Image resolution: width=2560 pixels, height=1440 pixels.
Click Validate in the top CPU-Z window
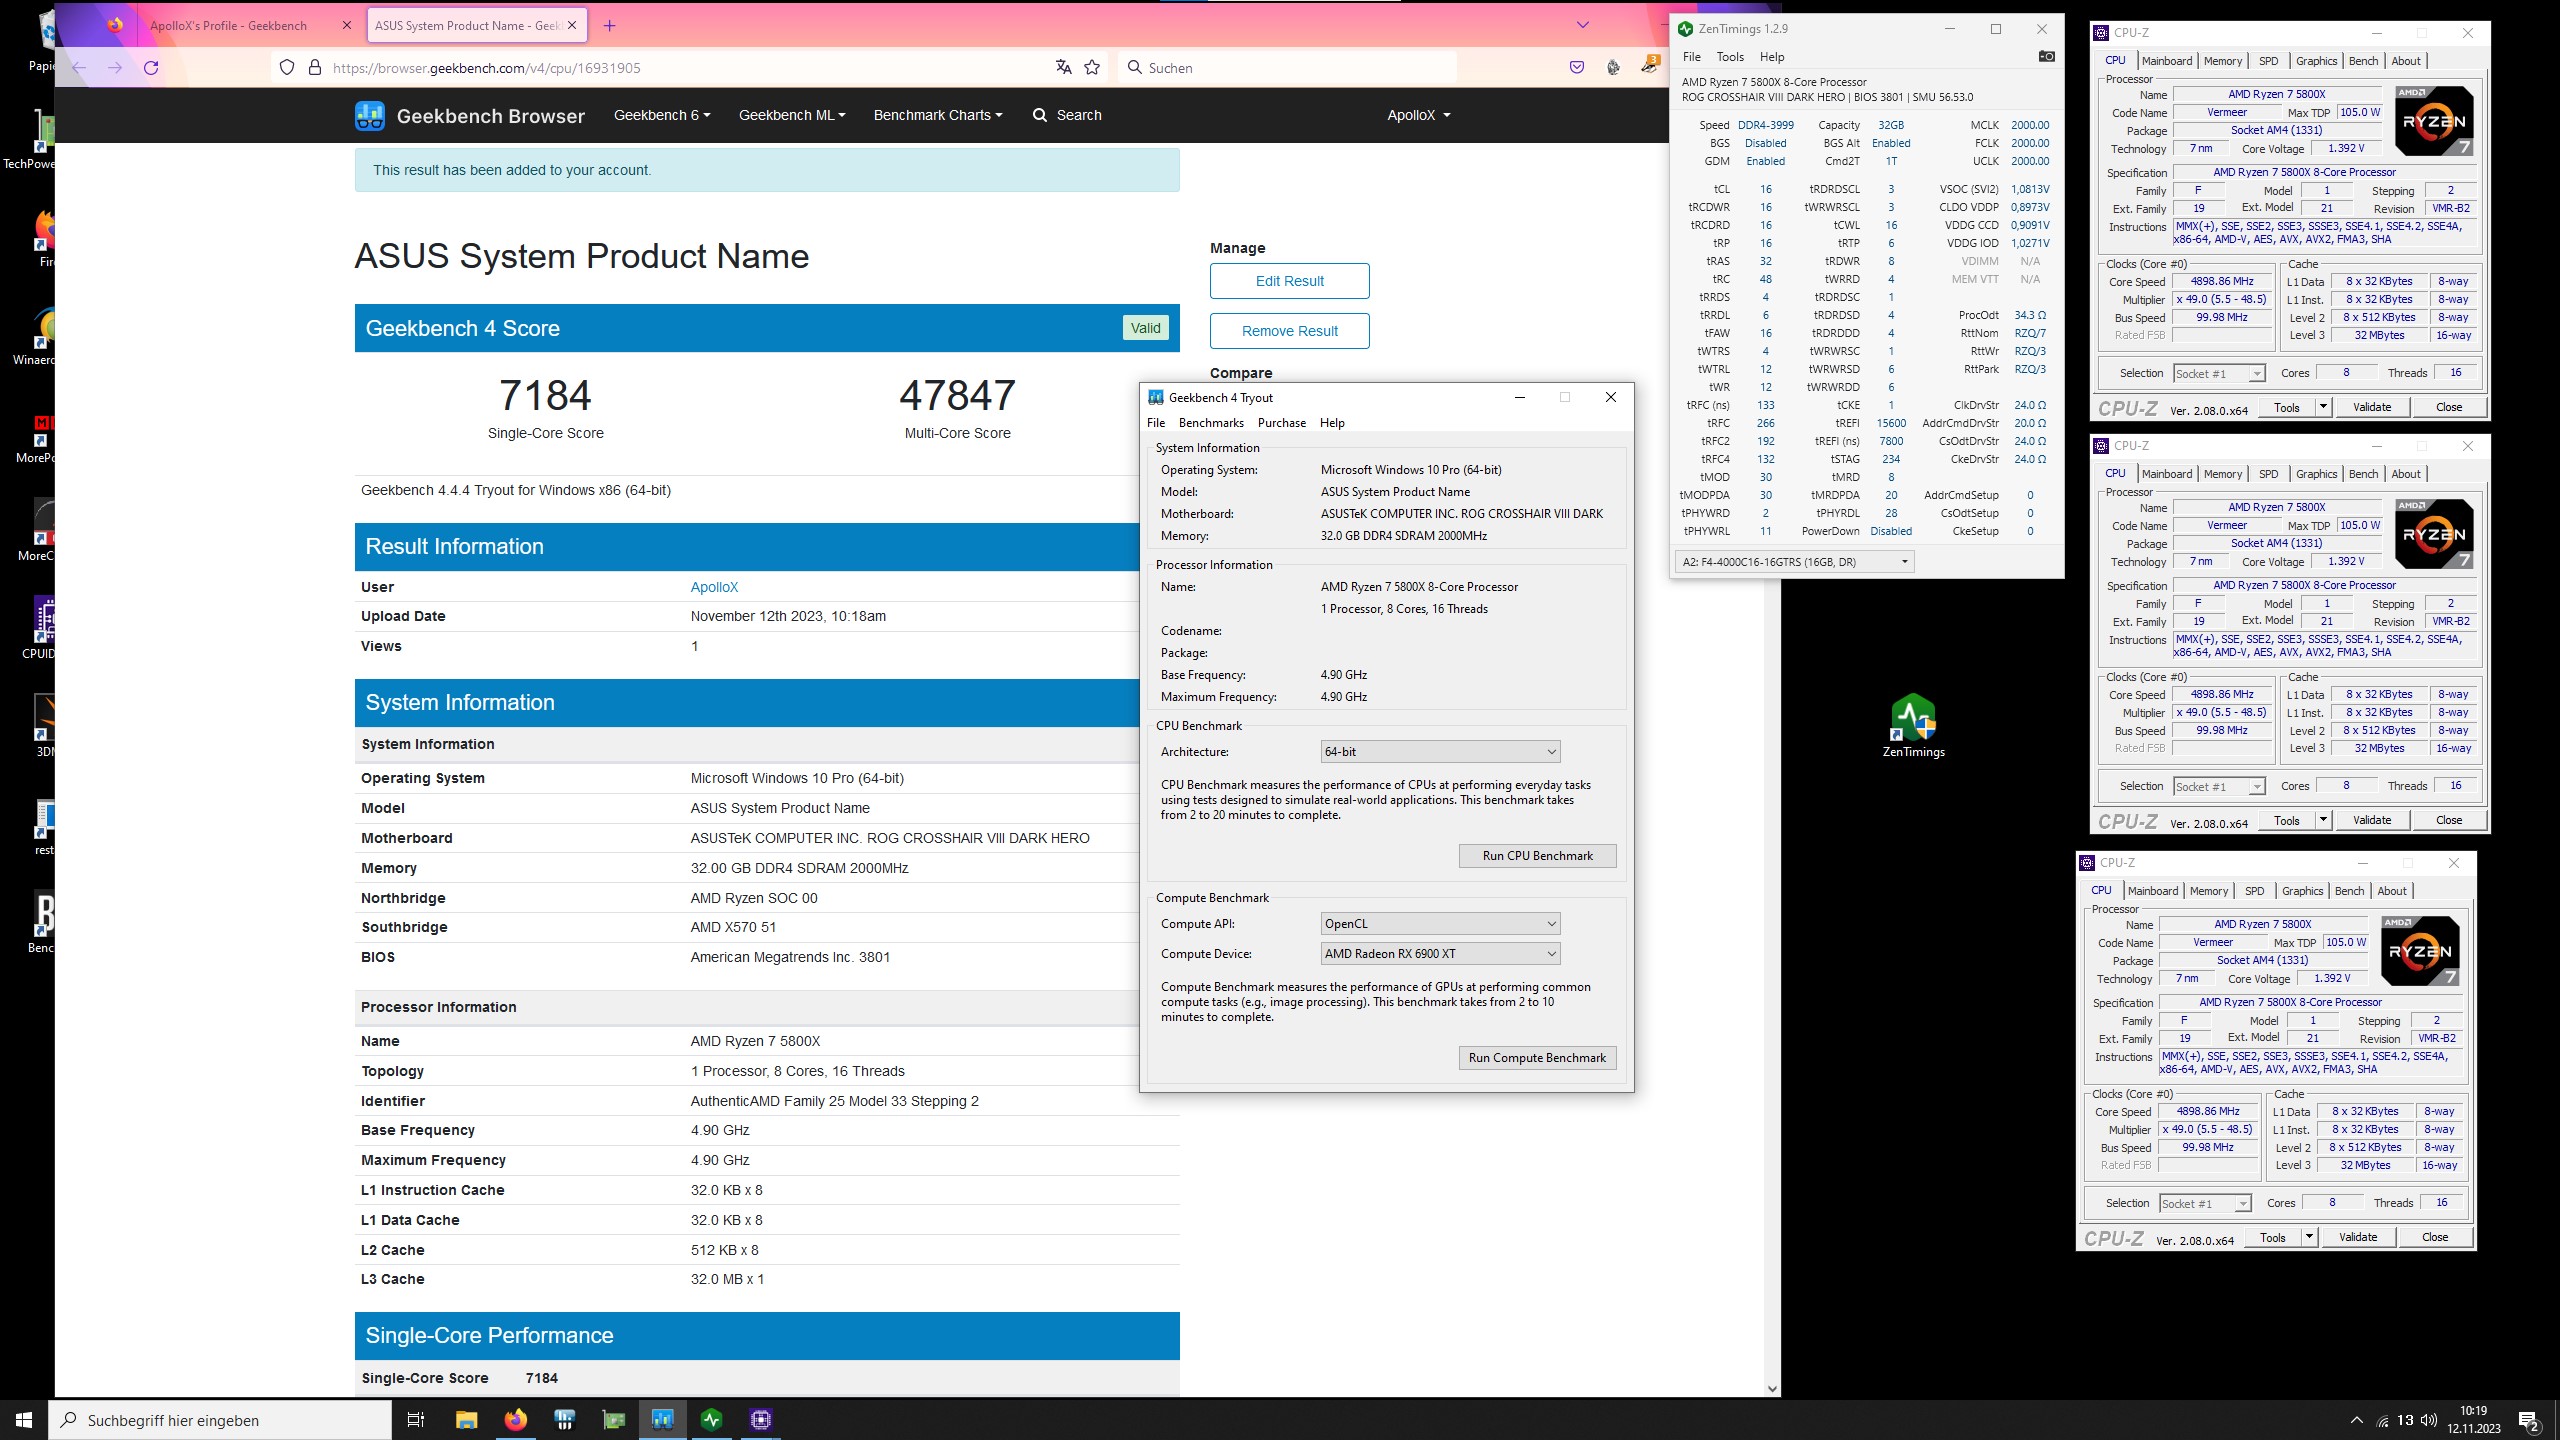point(2371,406)
